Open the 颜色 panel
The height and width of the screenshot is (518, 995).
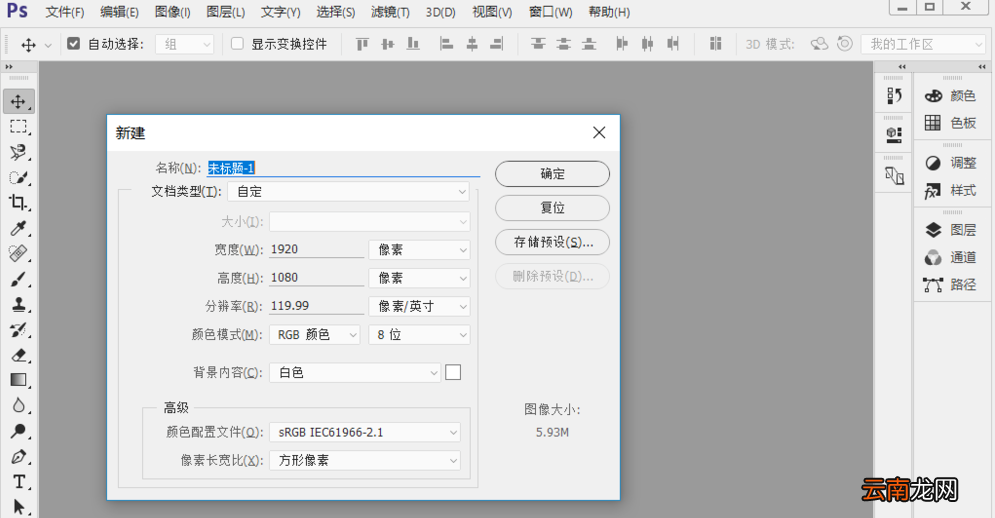coord(951,96)
